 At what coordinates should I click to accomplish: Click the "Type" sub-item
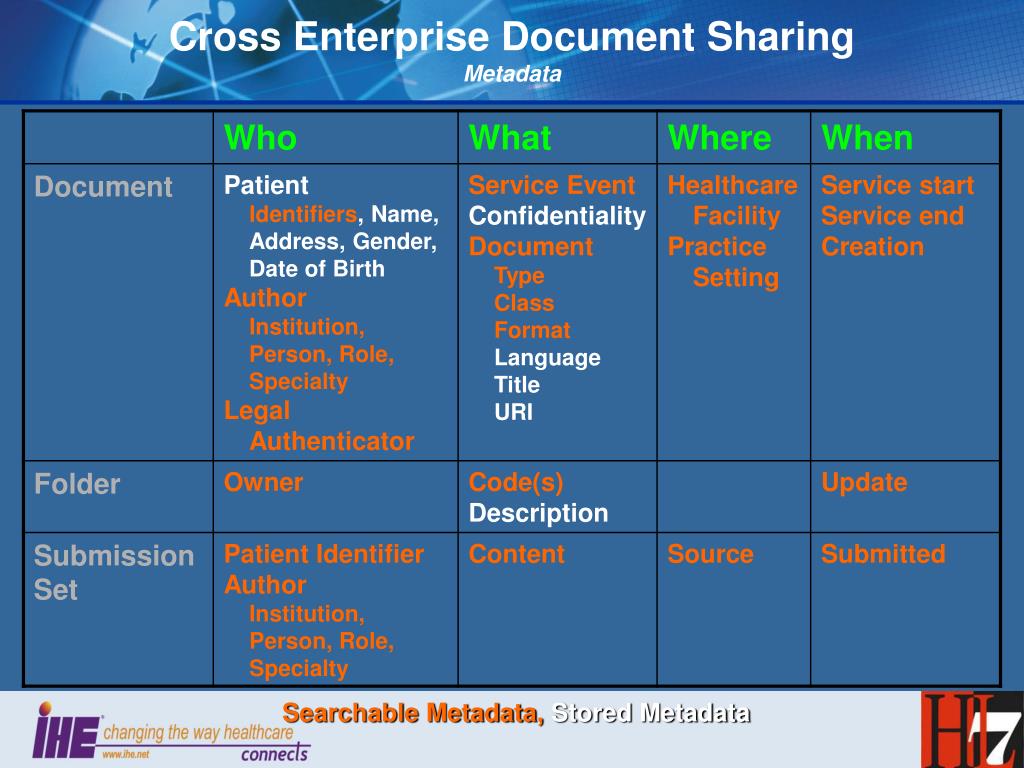519,276
